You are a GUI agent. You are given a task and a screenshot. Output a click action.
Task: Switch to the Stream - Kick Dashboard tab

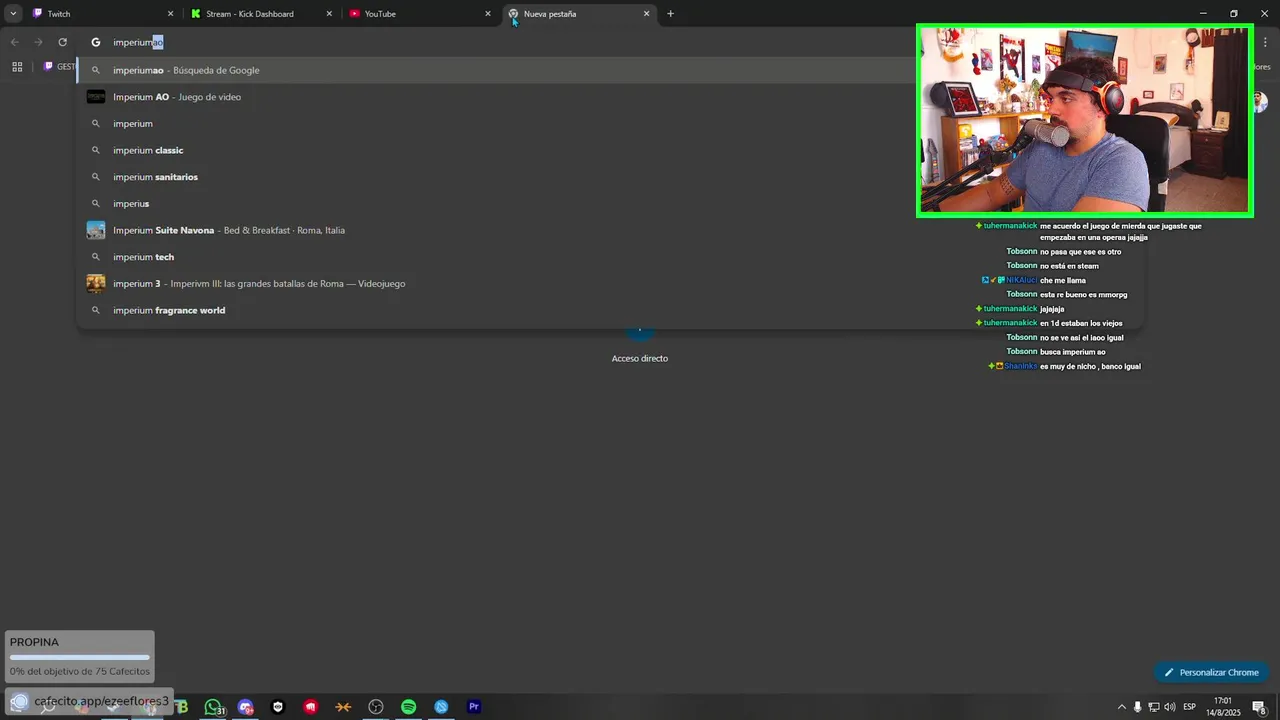pos(262,14)
